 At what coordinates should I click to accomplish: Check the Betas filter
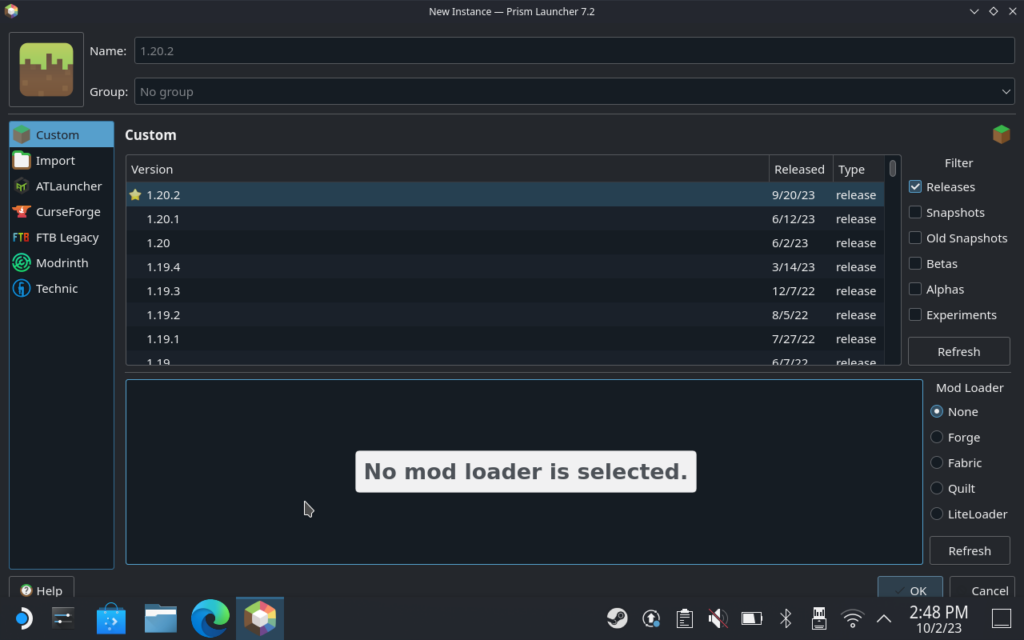point(915,263)
